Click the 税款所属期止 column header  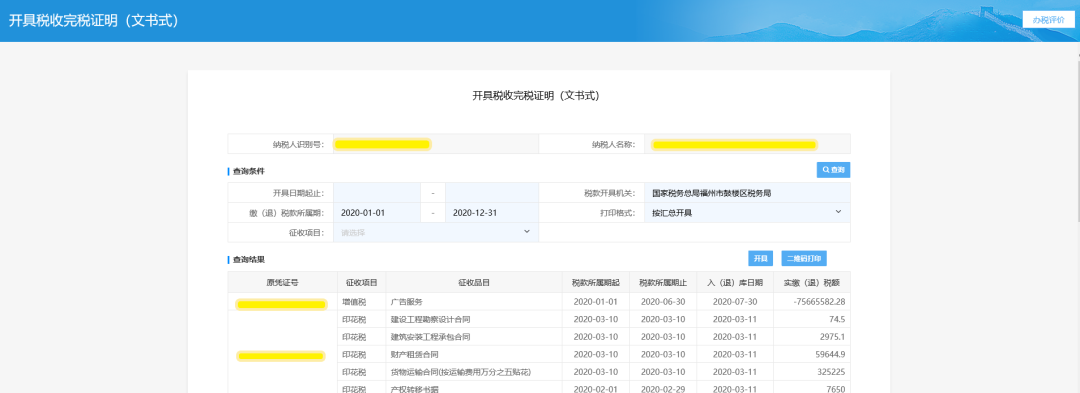click(x=663, y=282)
